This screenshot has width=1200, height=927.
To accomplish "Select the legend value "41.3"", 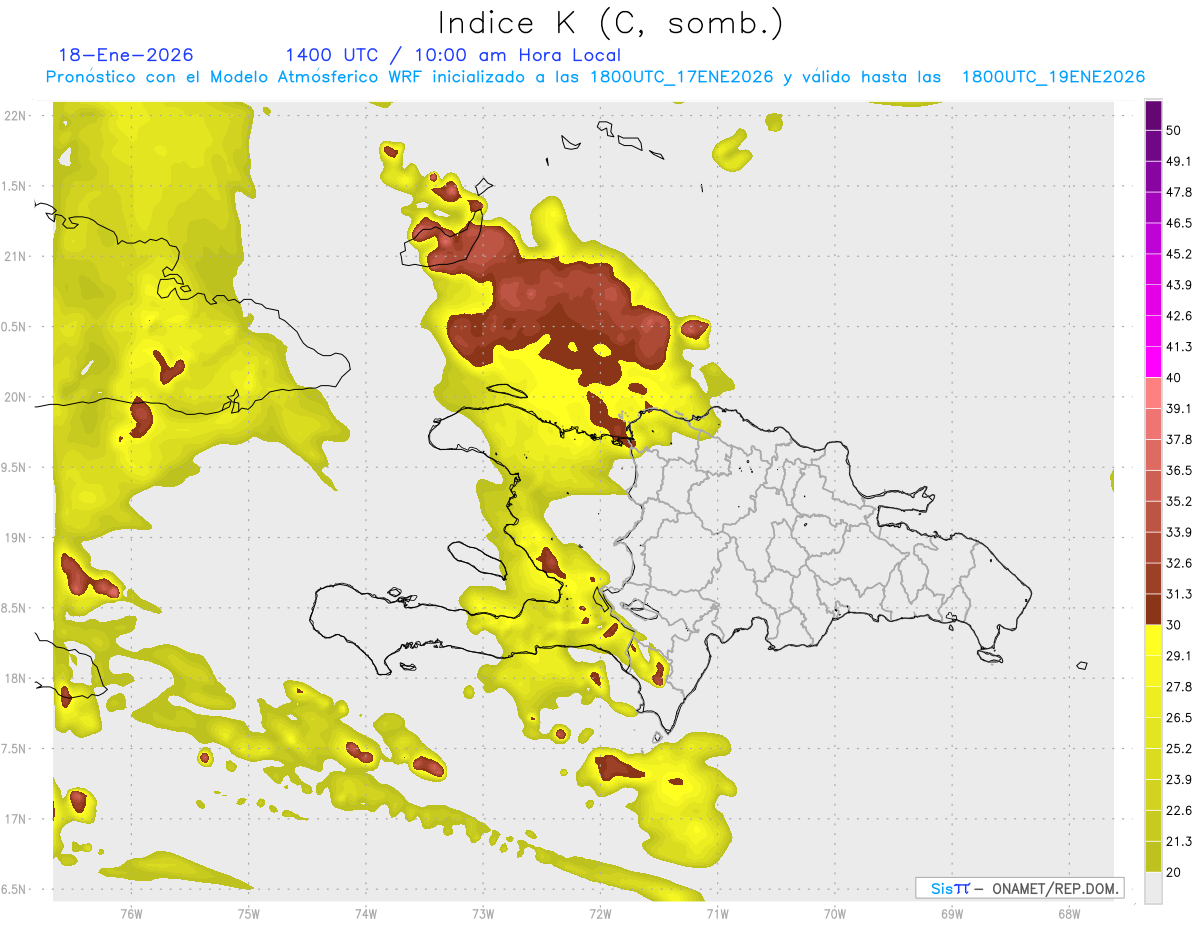I will [1180, 347].
